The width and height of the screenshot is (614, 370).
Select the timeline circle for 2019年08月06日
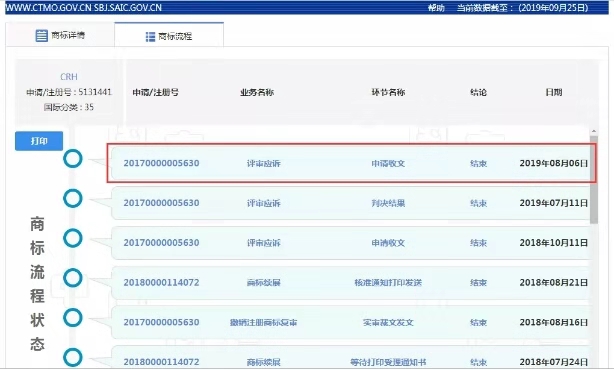pyautogui.click(x=73, y=159)
